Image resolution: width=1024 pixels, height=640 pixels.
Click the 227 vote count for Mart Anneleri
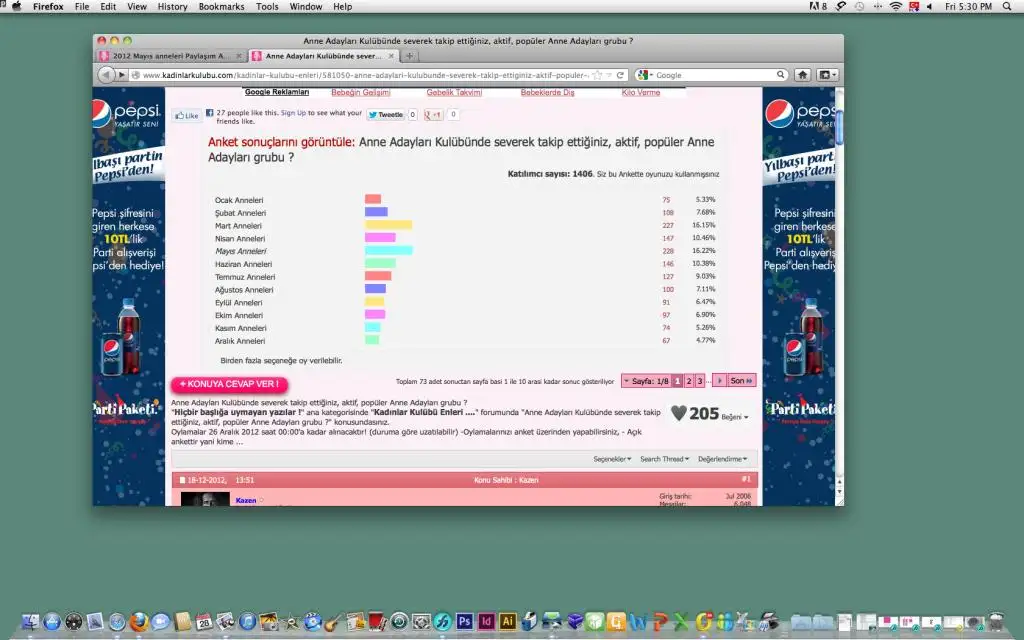coord(668,225)
